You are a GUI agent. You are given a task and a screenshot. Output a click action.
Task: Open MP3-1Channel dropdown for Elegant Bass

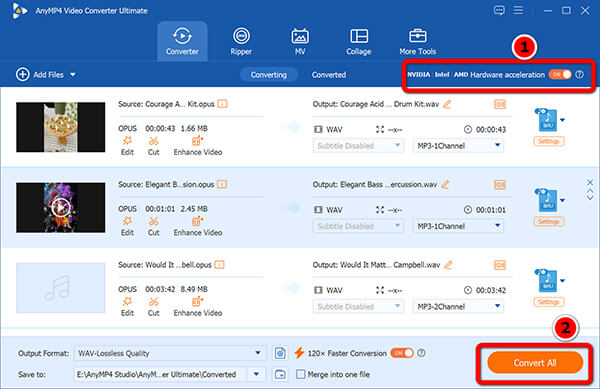458,226
